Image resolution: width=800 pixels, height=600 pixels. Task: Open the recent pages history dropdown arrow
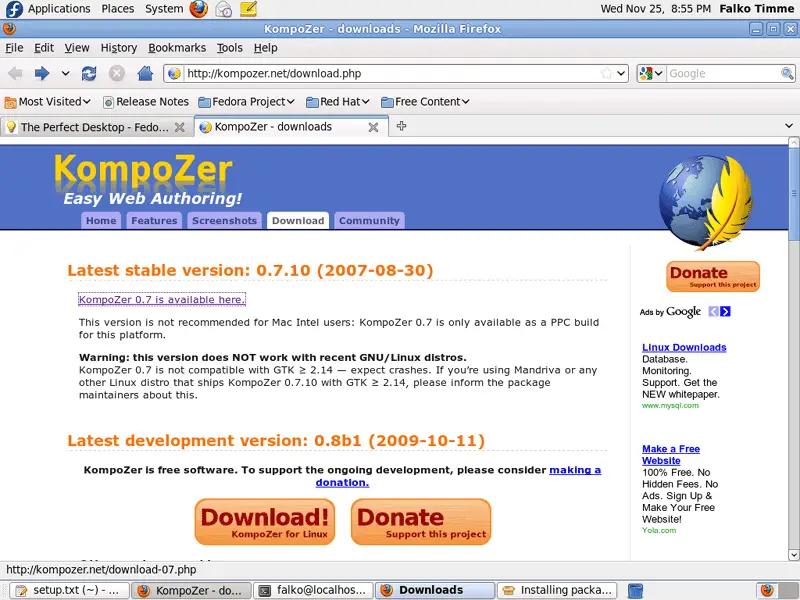(x=65, y=73)
